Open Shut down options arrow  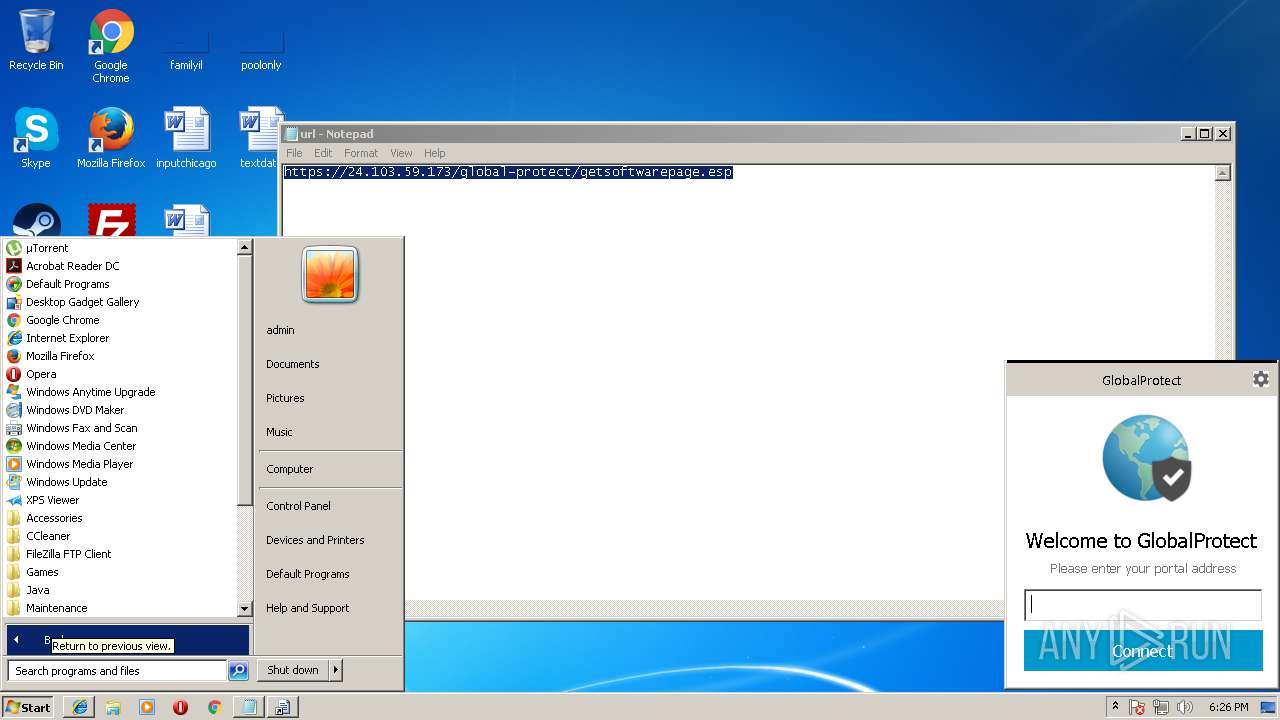click(x=335, y=670)
